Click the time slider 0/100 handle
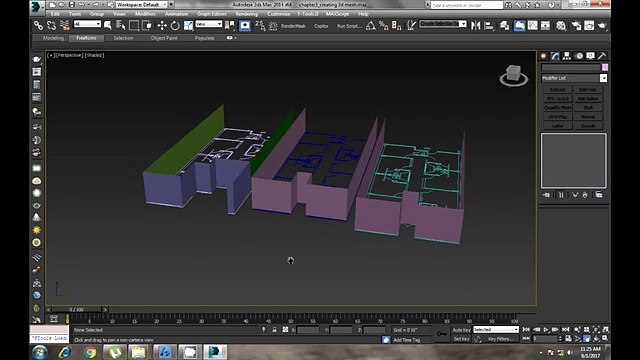 (x=76, y=310)
